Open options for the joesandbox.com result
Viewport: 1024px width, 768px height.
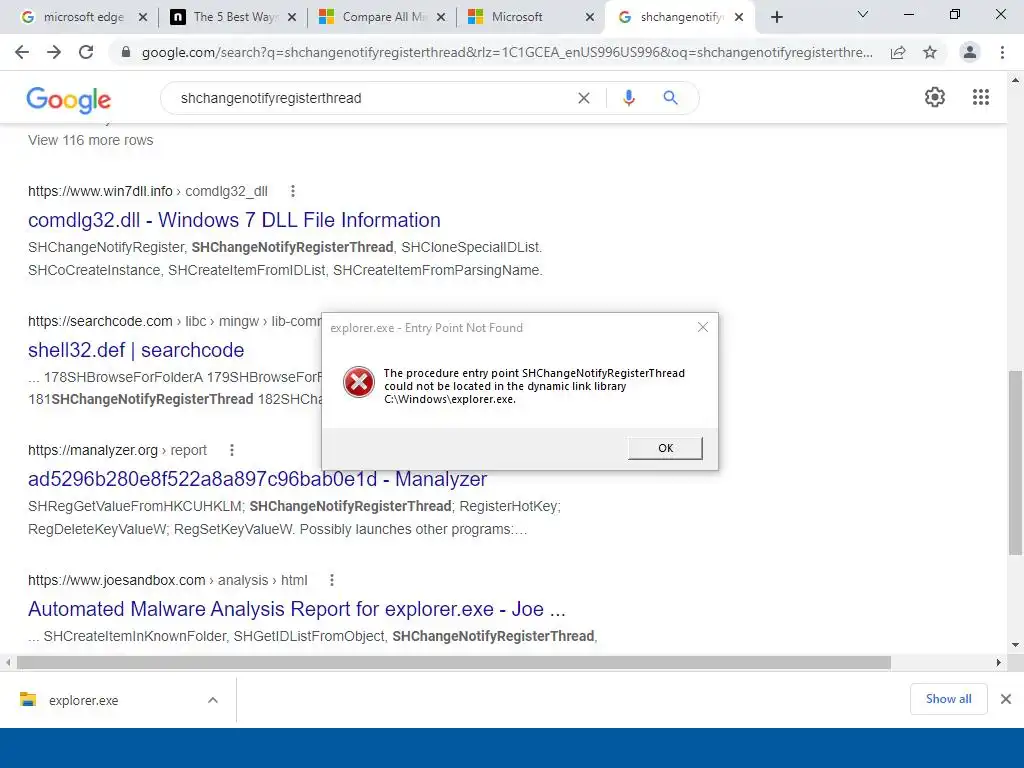pos(332,580)
